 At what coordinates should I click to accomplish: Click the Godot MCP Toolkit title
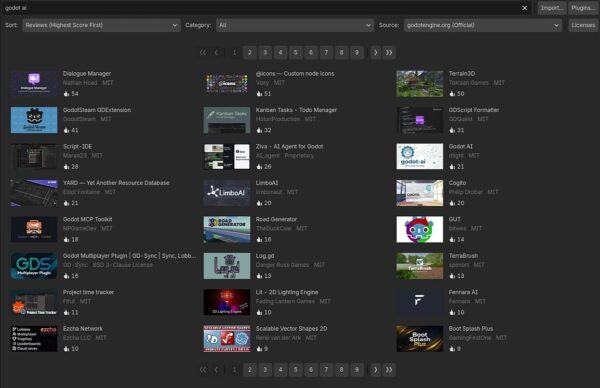click(x=88, y=219)
